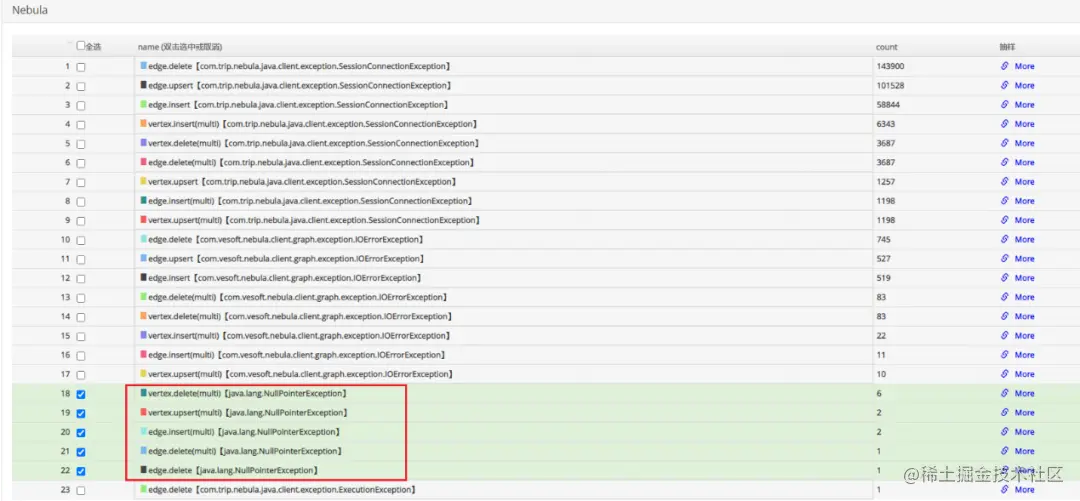Click the chain link icon in the edge.delete SessionConnectionException row
Screen dimensions: 1080x501
(1004, 66)
